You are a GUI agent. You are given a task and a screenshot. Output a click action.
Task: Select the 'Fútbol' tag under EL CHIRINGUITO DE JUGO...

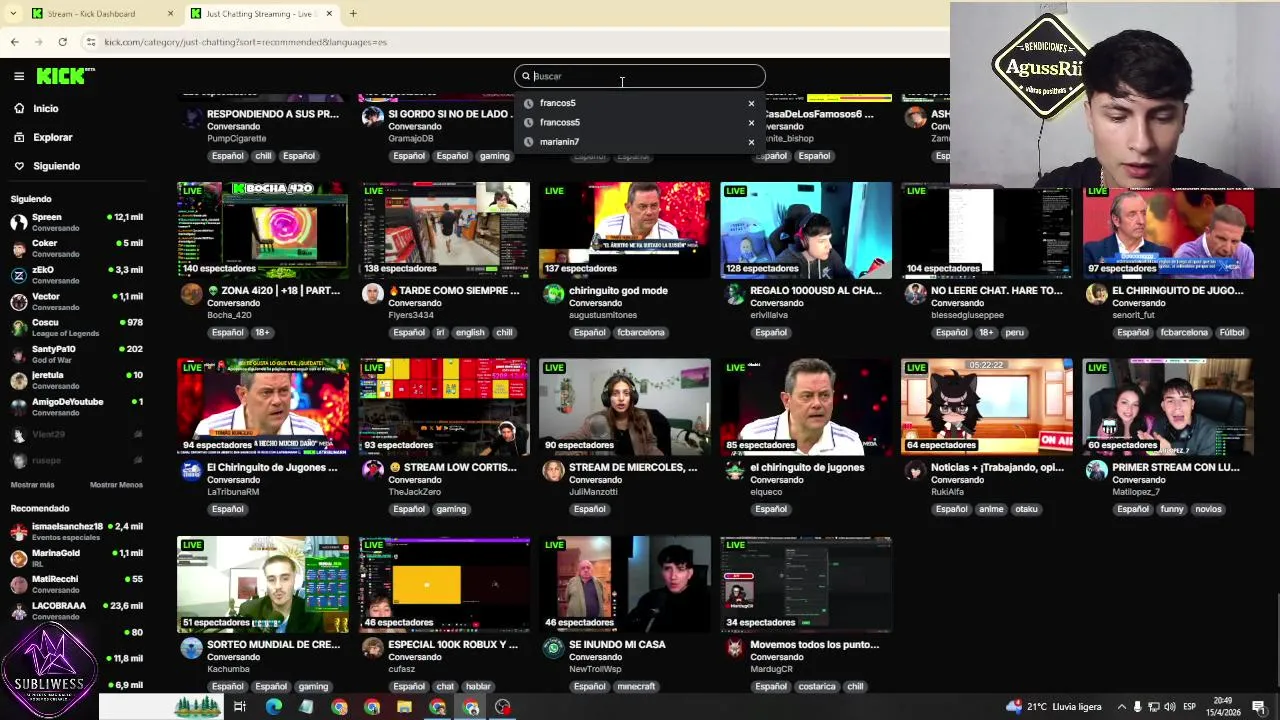(1232, 333)
